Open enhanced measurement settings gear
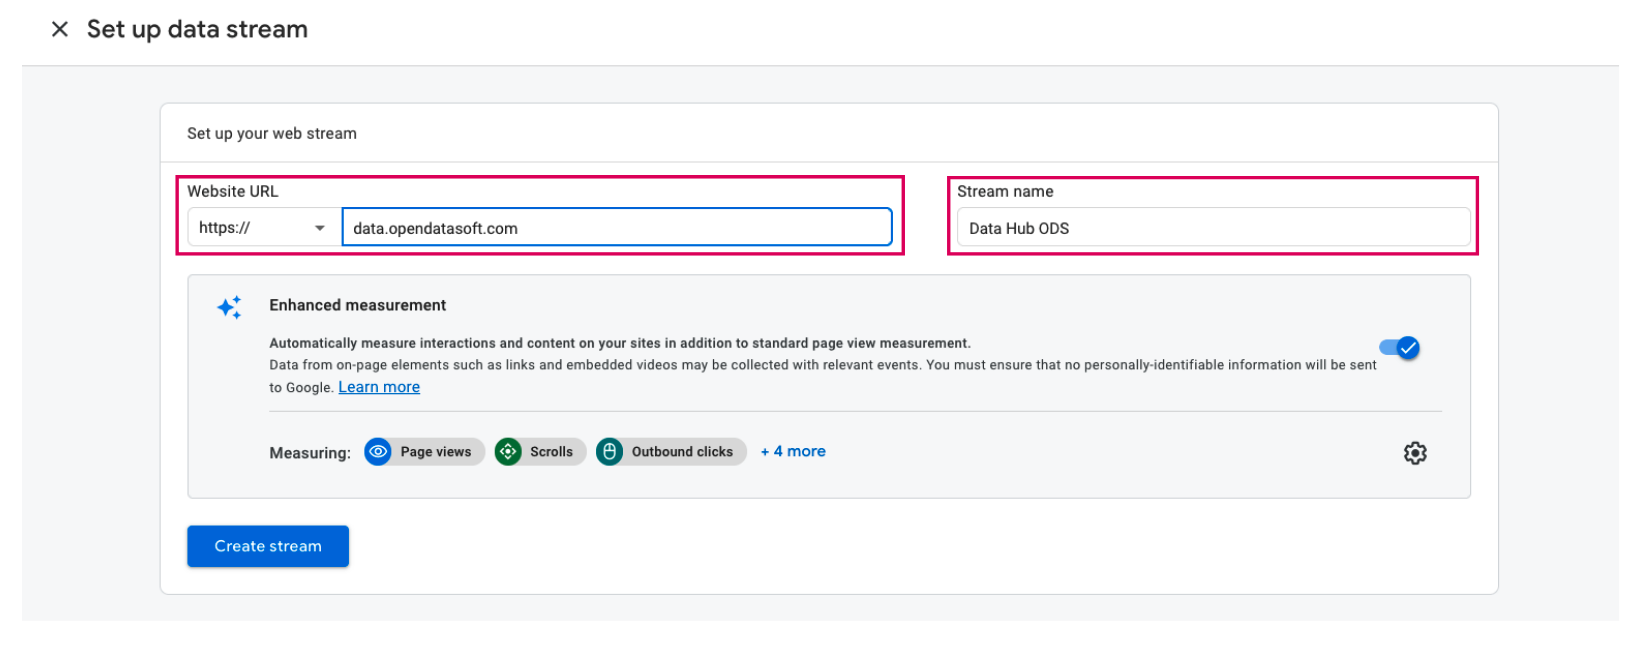Screen dimensions: 1632x663 (1414, 453)
